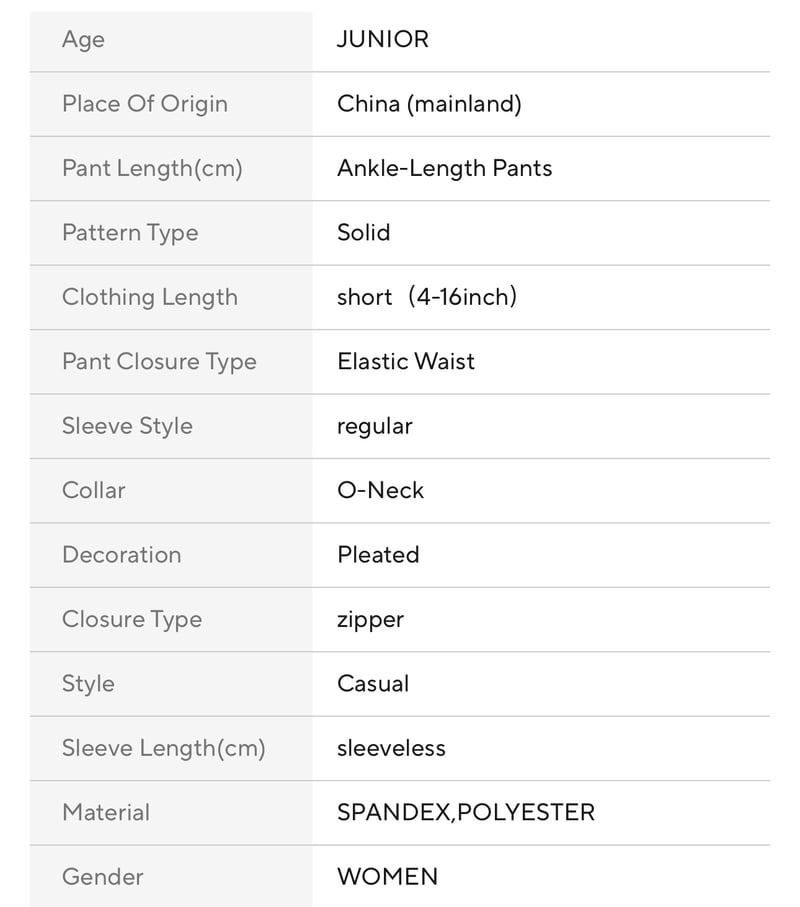The height and width of the screenshot is (907, 800).
Task: Select the China (mainland) value
Action: (x=429, y=104)
